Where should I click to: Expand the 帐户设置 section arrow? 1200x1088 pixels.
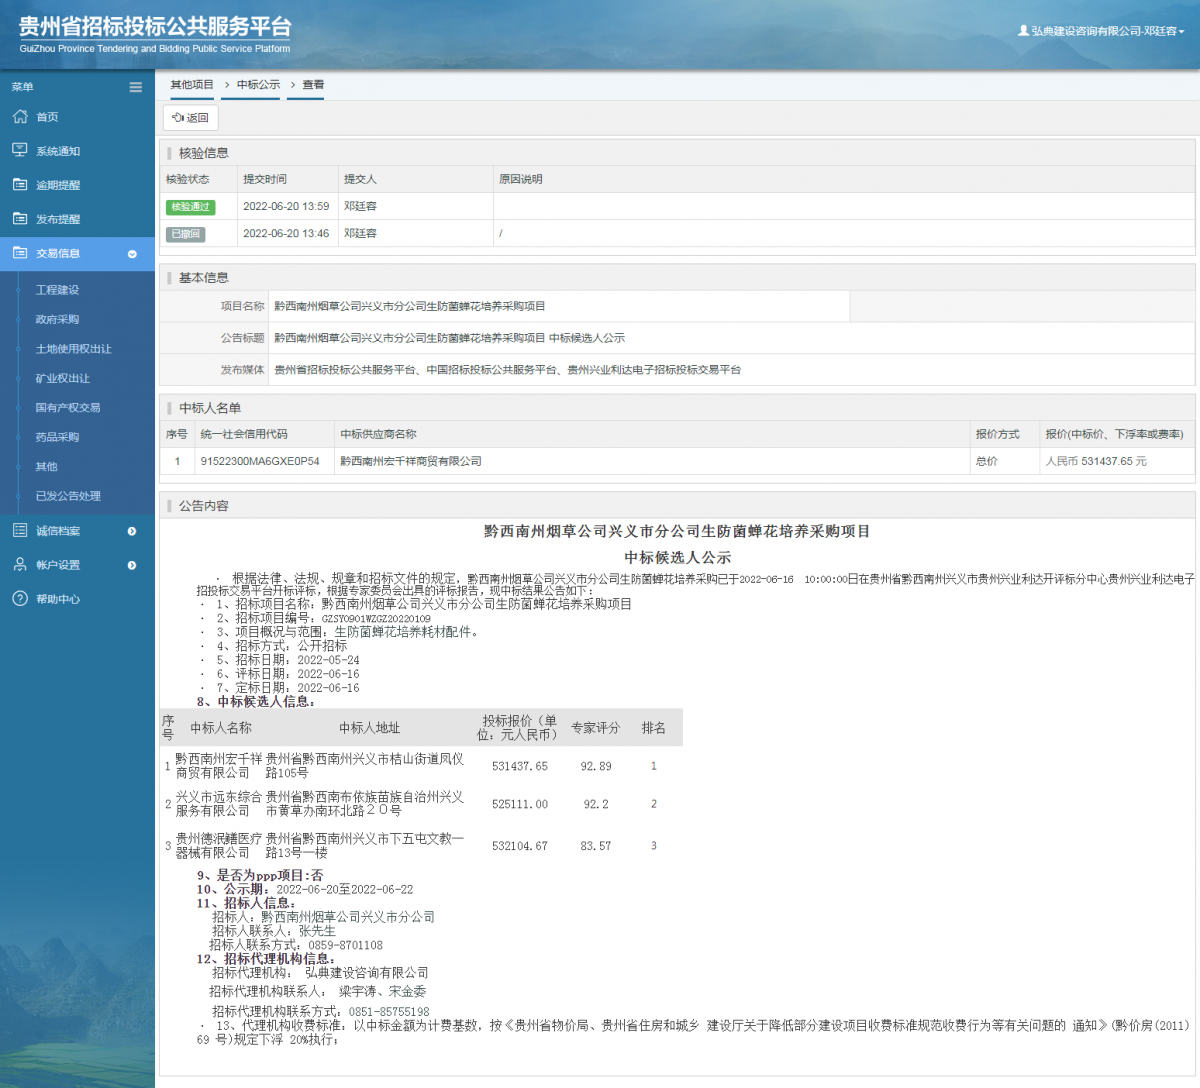(132, 565)
